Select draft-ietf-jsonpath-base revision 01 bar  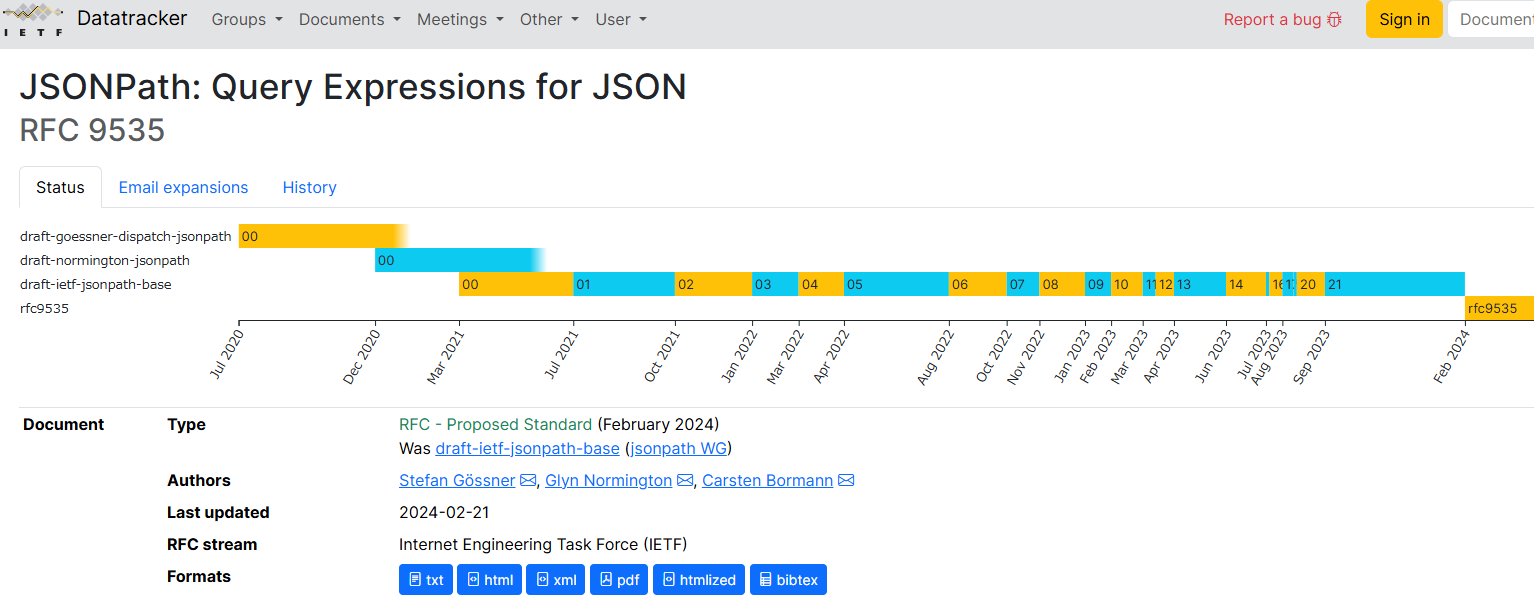624,284
